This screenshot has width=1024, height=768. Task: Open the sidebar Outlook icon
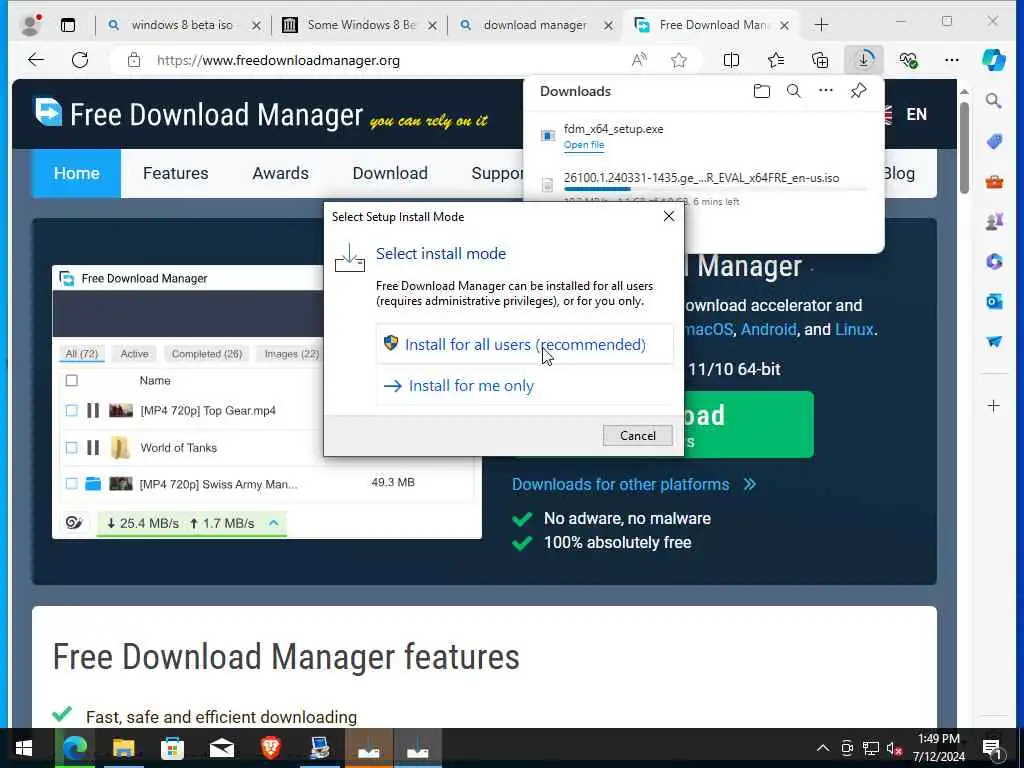[994, 301]
